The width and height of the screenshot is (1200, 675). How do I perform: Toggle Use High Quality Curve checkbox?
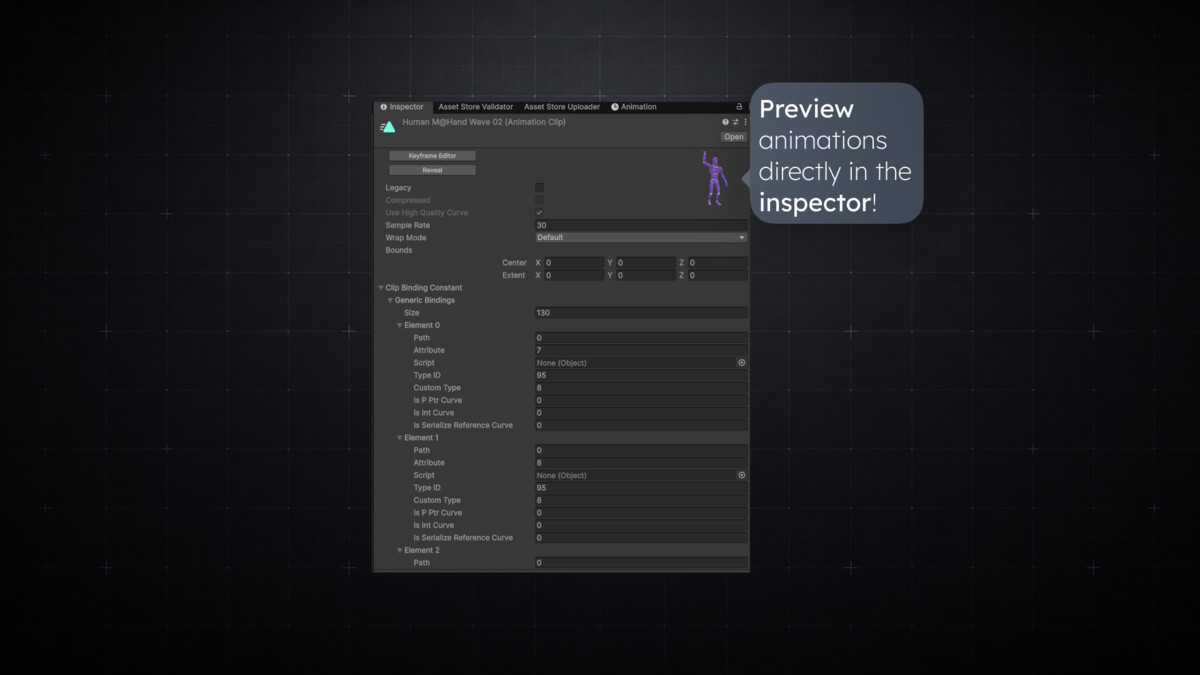(x=540, y=213)
